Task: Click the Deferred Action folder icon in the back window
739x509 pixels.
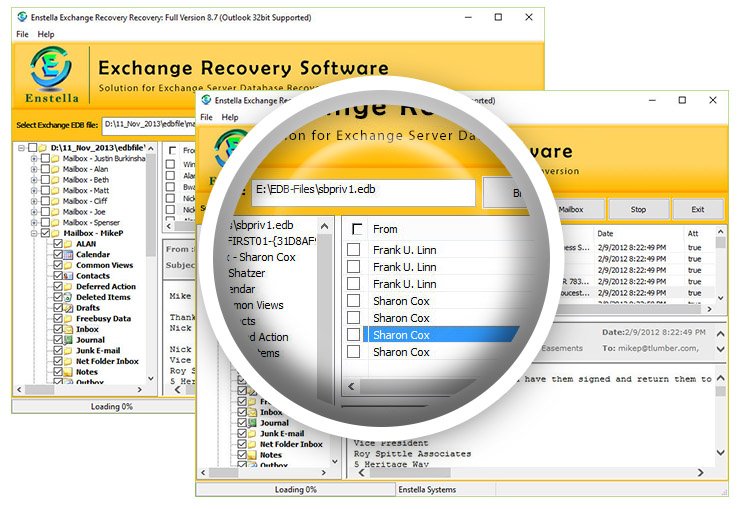Action: coord(68,287)
